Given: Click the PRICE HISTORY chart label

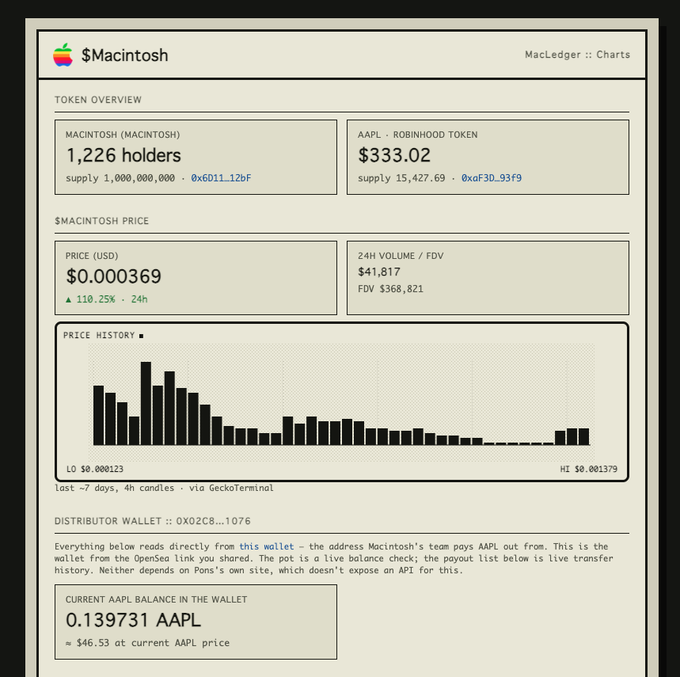Looking at the screenshot, I should point(99,335).
